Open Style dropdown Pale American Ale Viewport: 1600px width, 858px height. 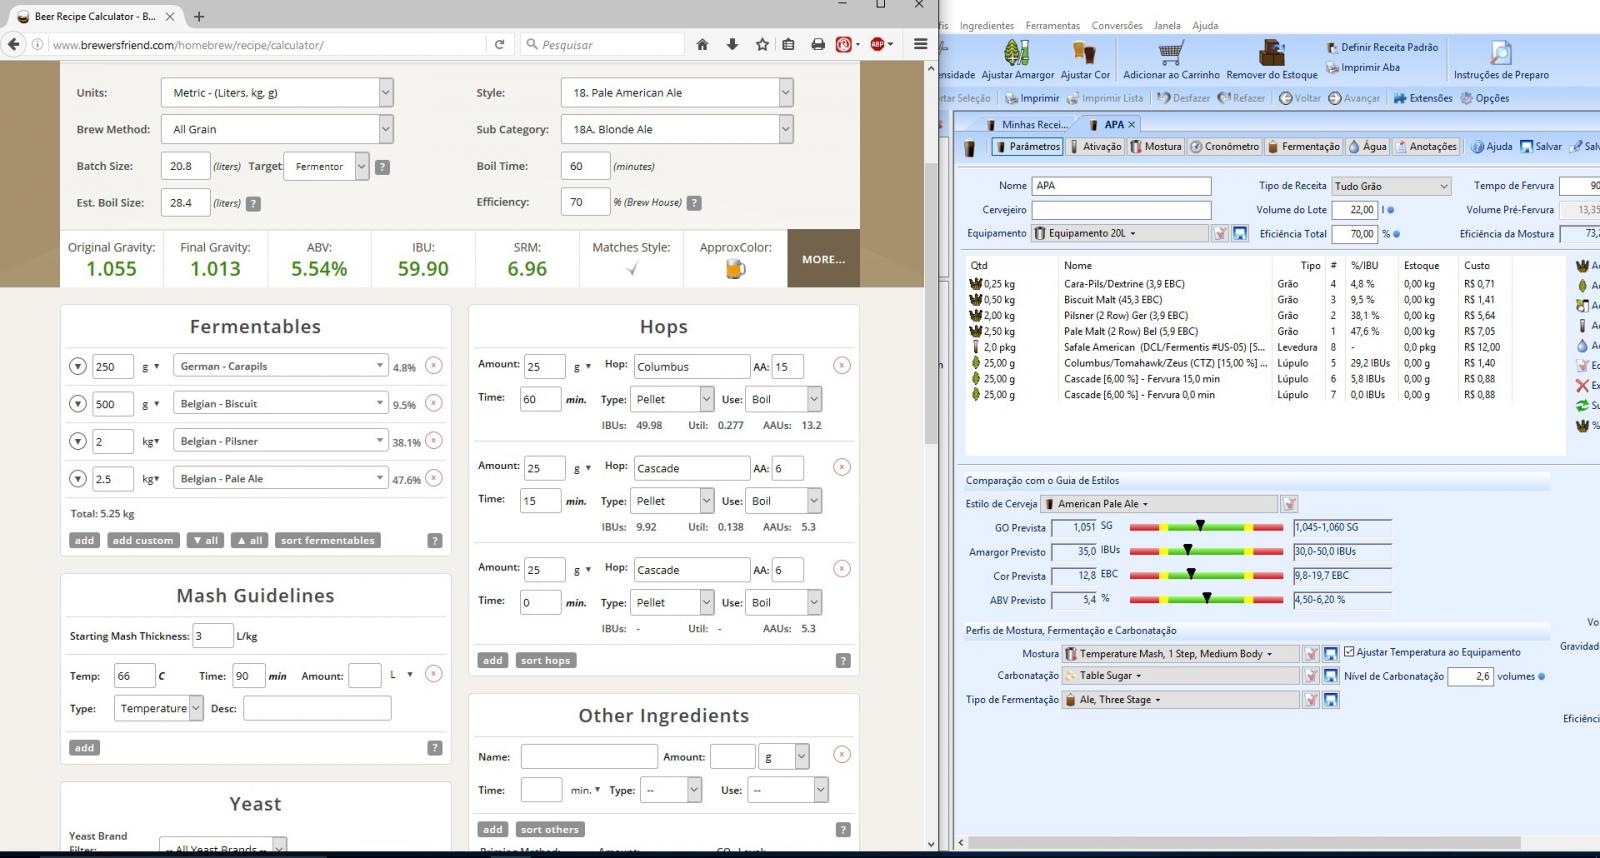(676, 93)
